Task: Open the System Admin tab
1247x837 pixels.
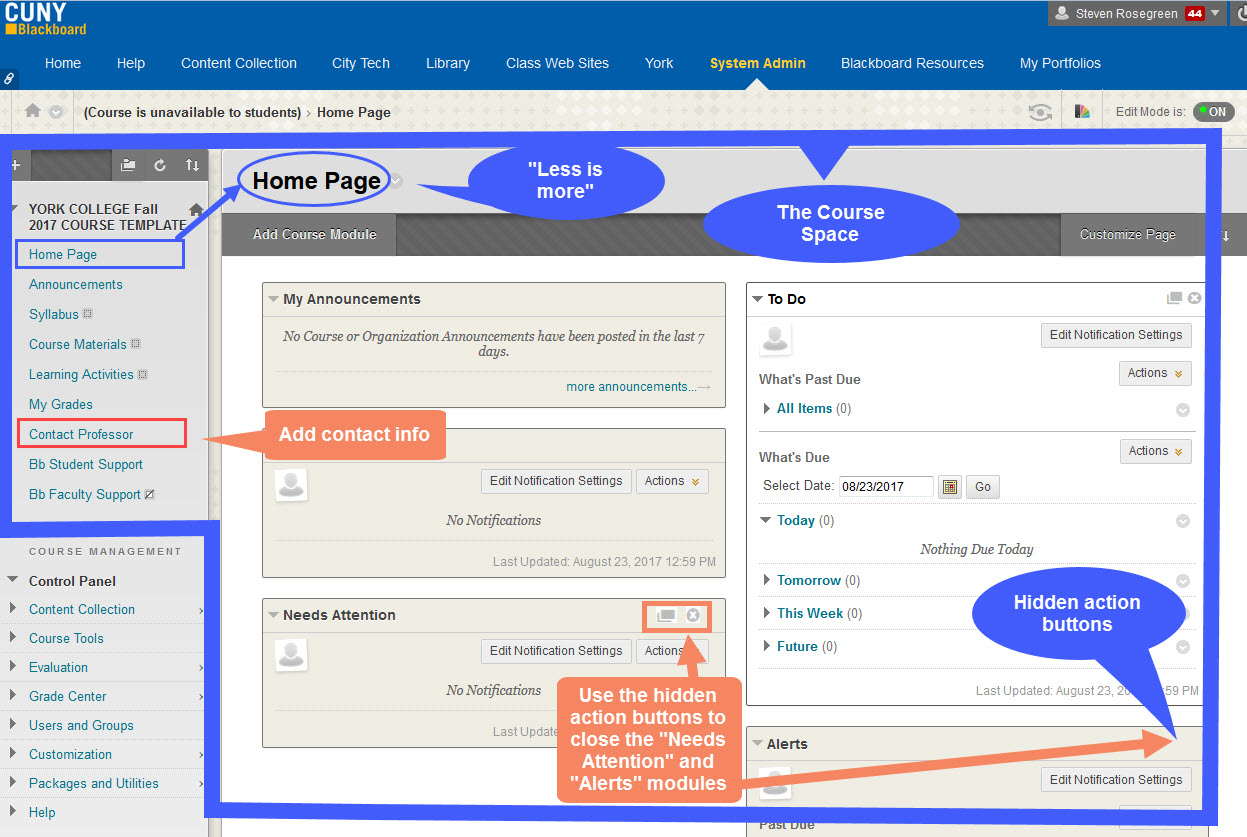Action: [757, 63]
